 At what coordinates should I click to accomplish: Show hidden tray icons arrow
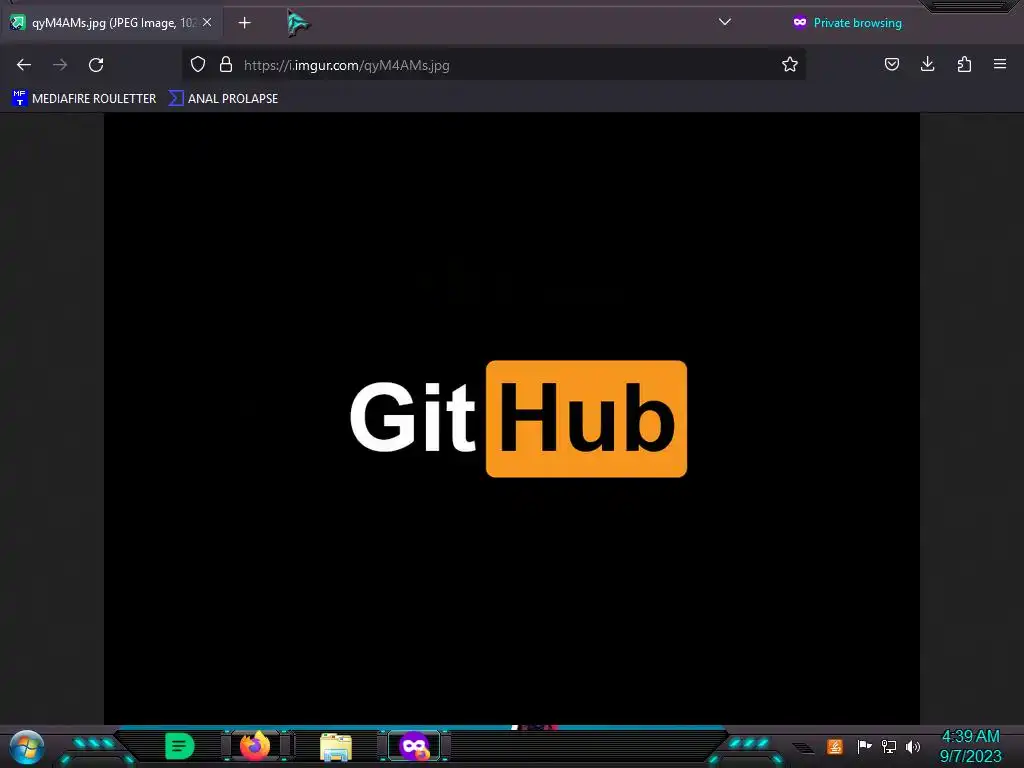(803, 747)
